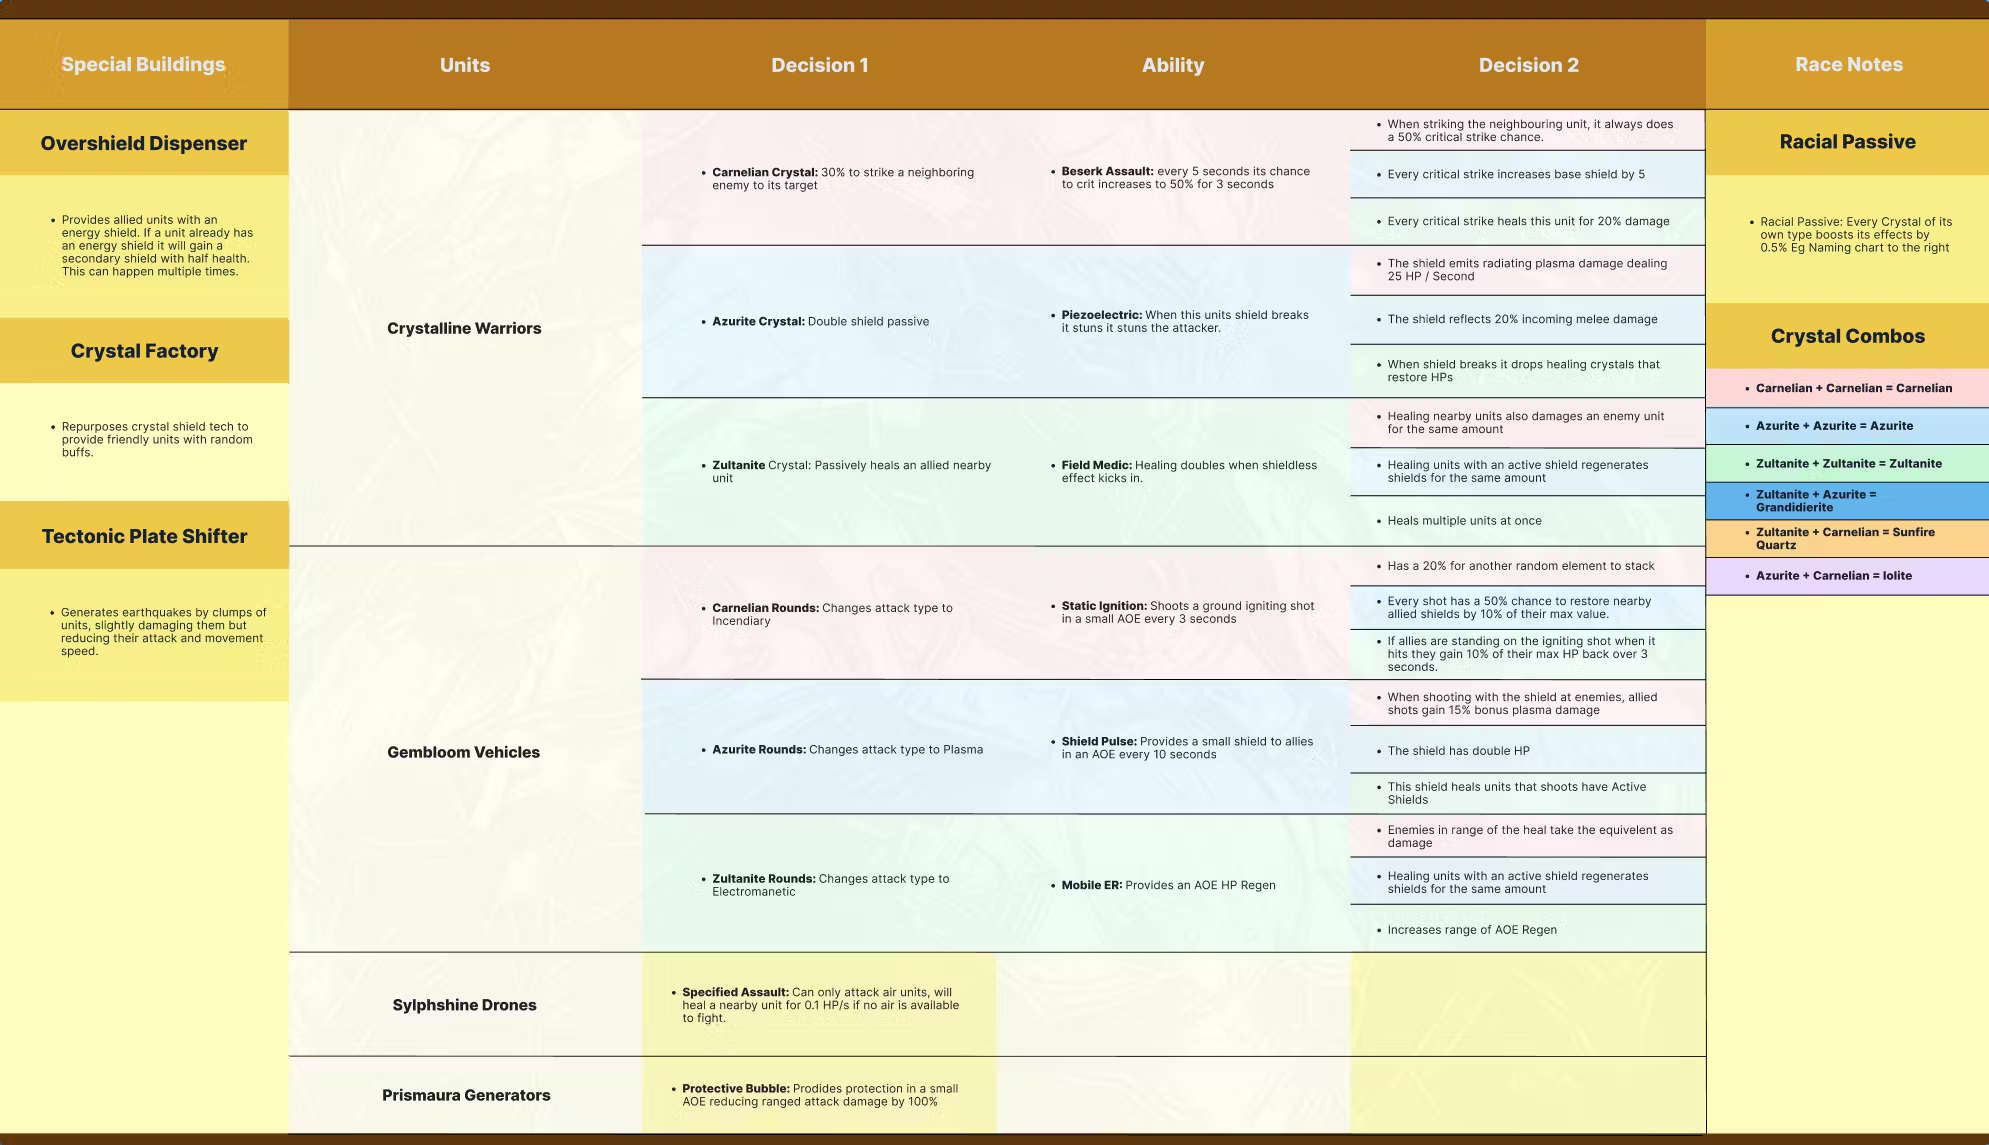This screenshot has height=1145, width=1989.
Task: Select the Sylphshine Drones row label
Action: tap(464, 1005)
